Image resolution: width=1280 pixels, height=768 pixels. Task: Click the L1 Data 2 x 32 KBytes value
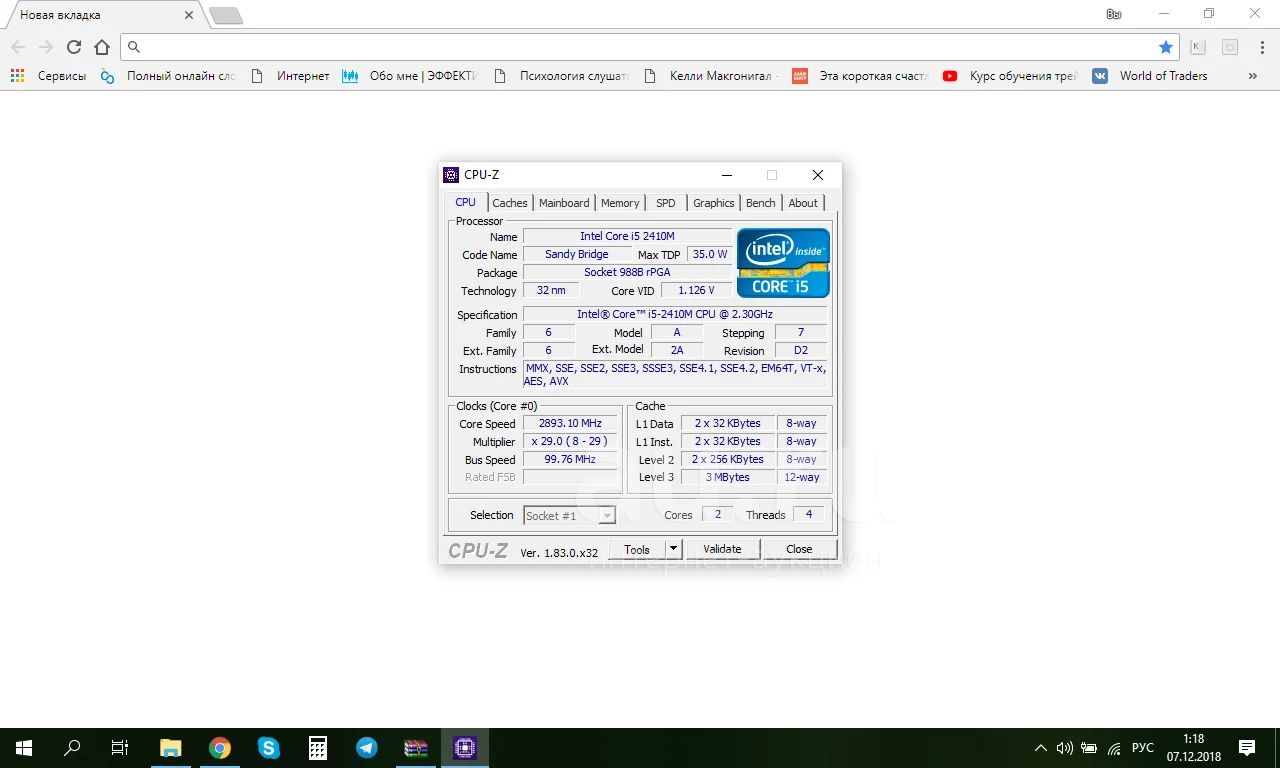[x=728, y=424]
